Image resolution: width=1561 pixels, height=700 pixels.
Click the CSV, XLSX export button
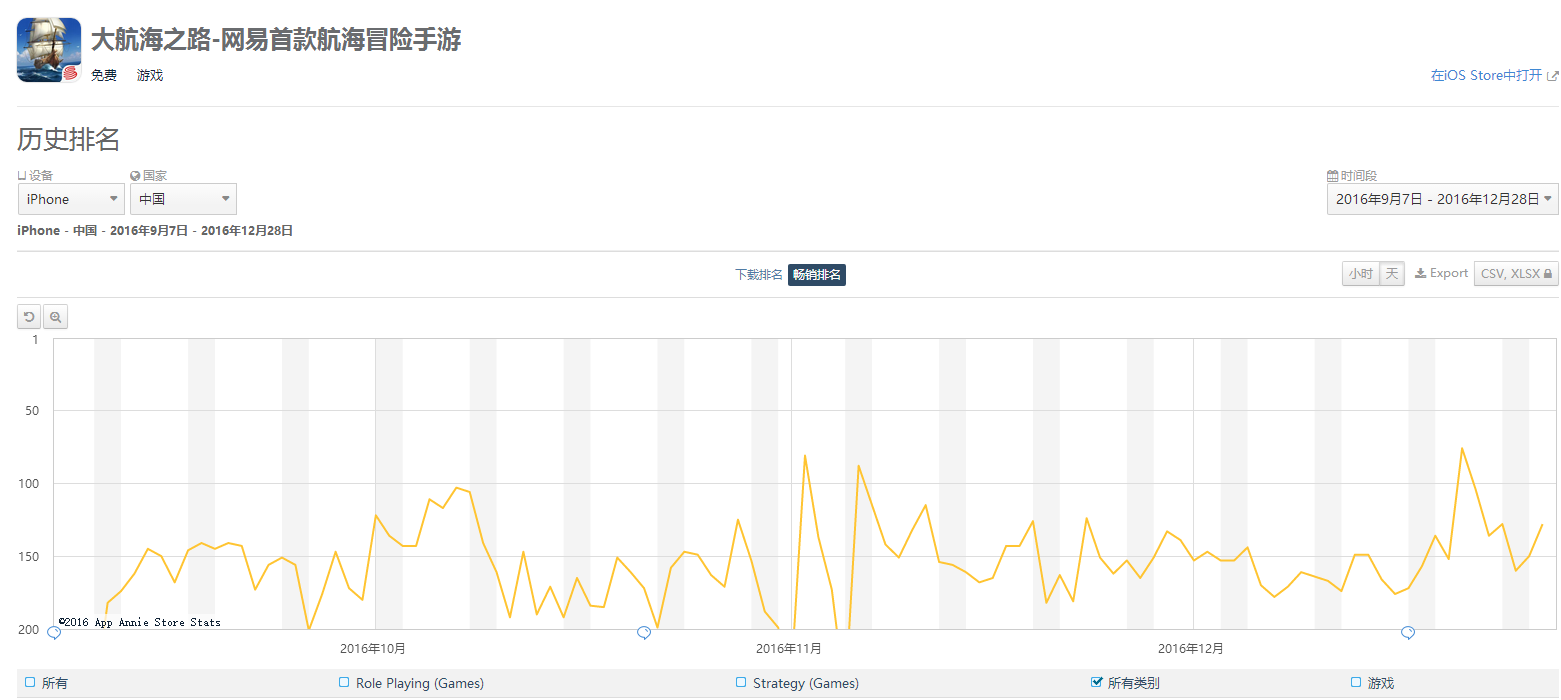pyautogui.click(x=1515, y=273)
